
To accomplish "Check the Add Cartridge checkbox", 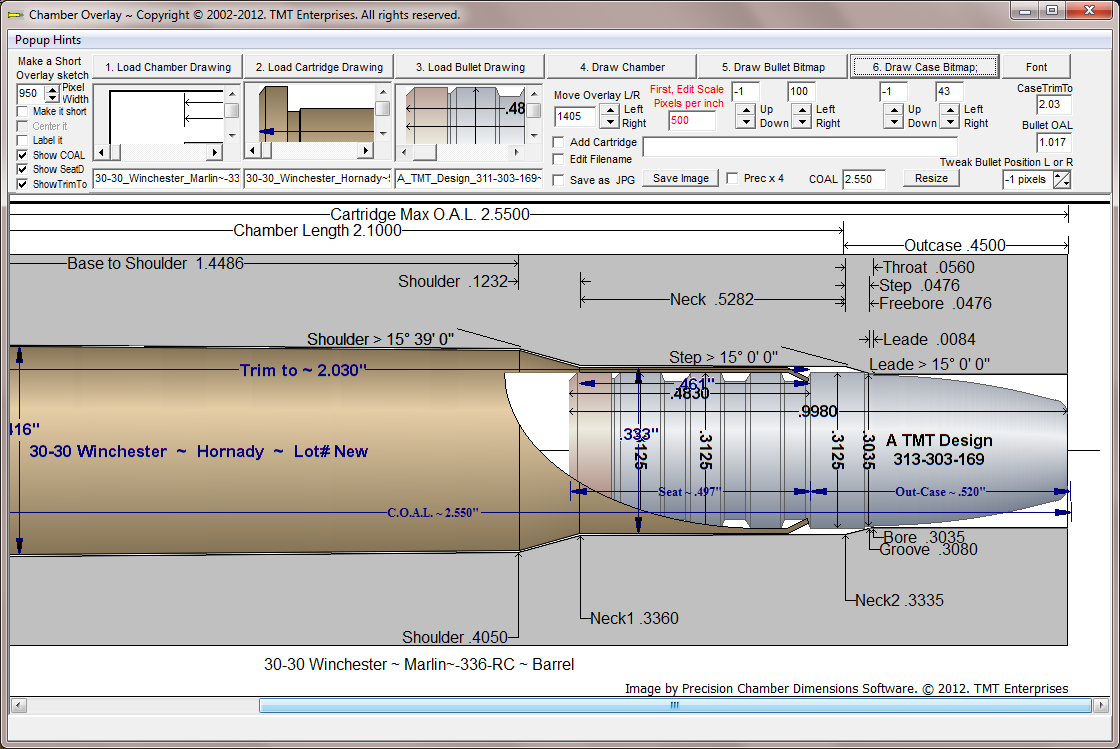I will [x=559, y=142].
